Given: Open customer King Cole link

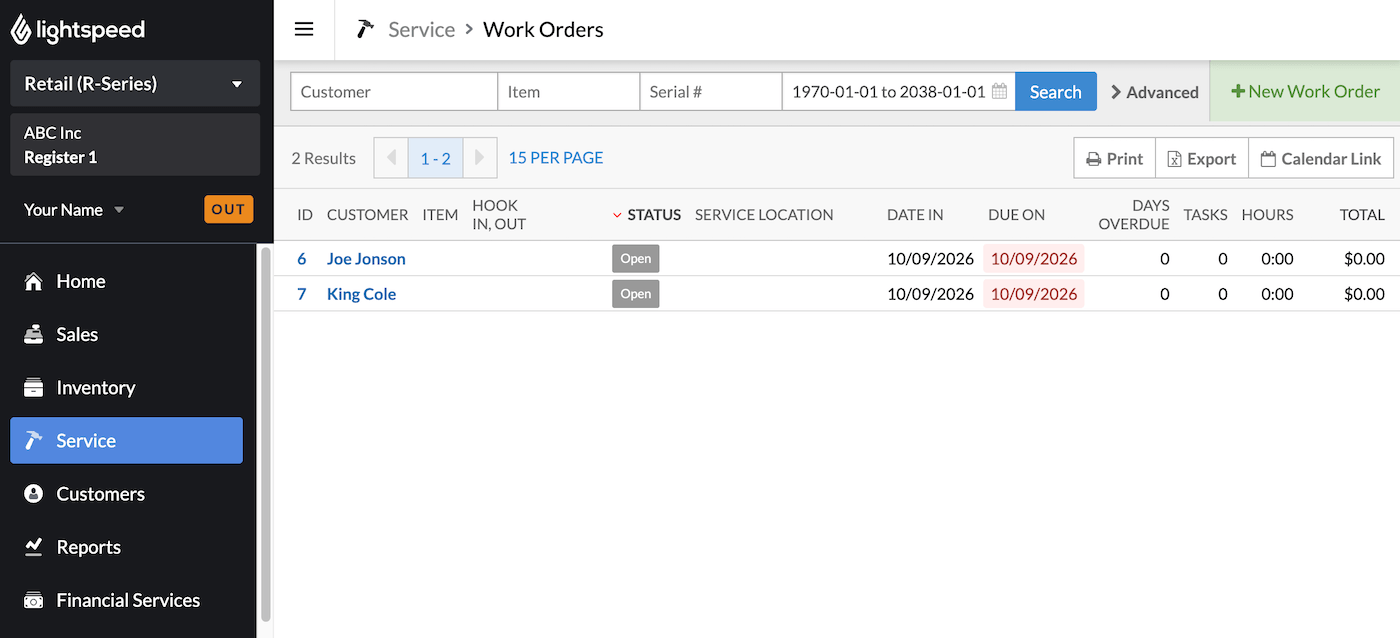Looking at the screenshot, I should [x=361, y=294].
